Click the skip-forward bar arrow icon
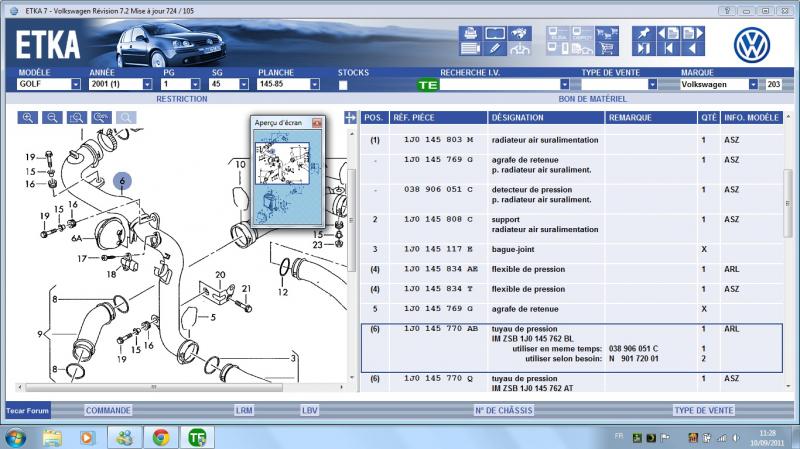The width and height of the screenshot is (800, 449). pos(643,48)
